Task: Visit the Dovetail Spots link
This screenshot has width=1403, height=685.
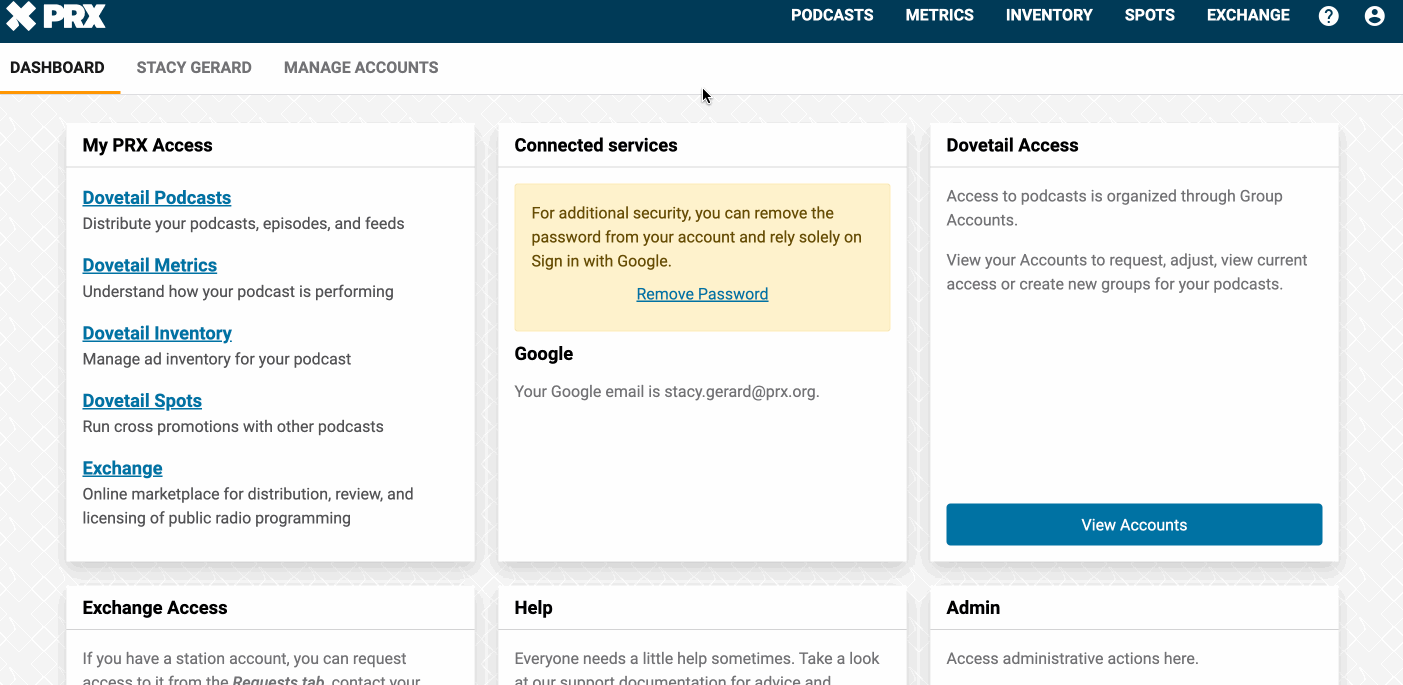Action: 142,401
